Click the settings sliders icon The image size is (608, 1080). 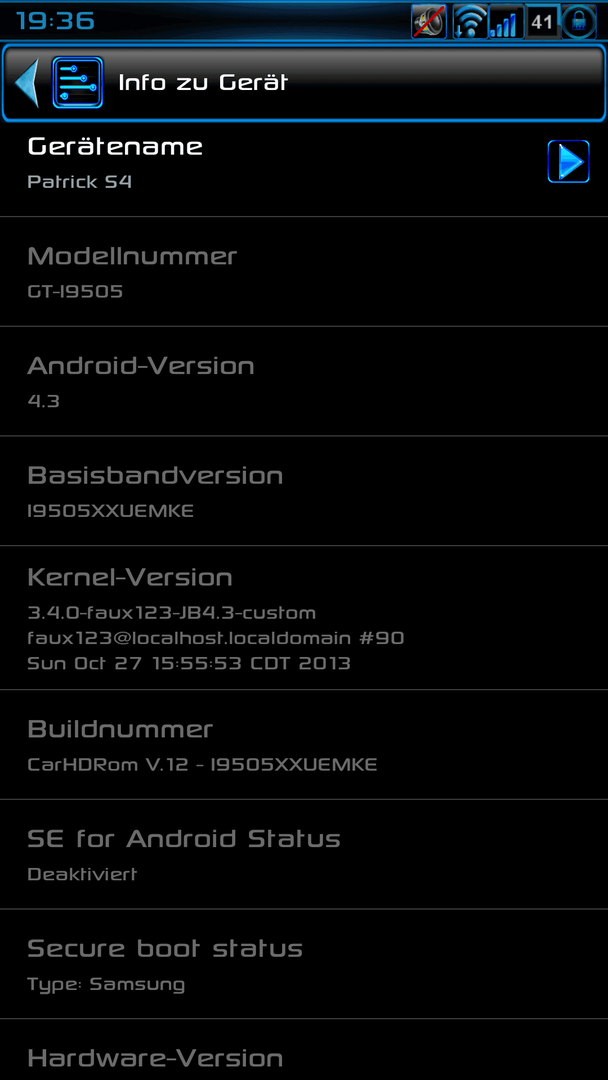pyautogui.click(x=78, y=83)
